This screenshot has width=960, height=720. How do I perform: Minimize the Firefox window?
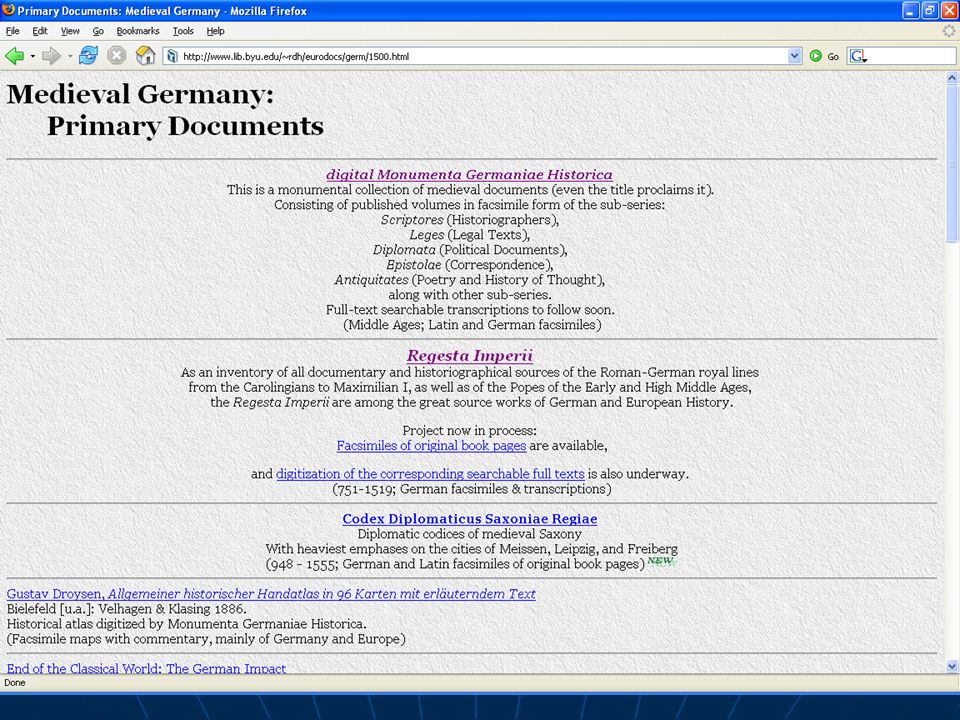tap(910, 10)
